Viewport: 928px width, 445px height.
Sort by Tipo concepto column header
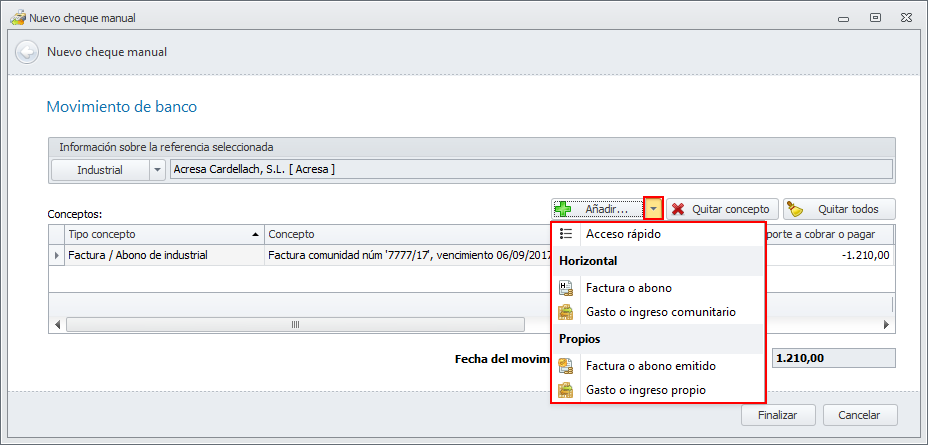pos(164,234)
